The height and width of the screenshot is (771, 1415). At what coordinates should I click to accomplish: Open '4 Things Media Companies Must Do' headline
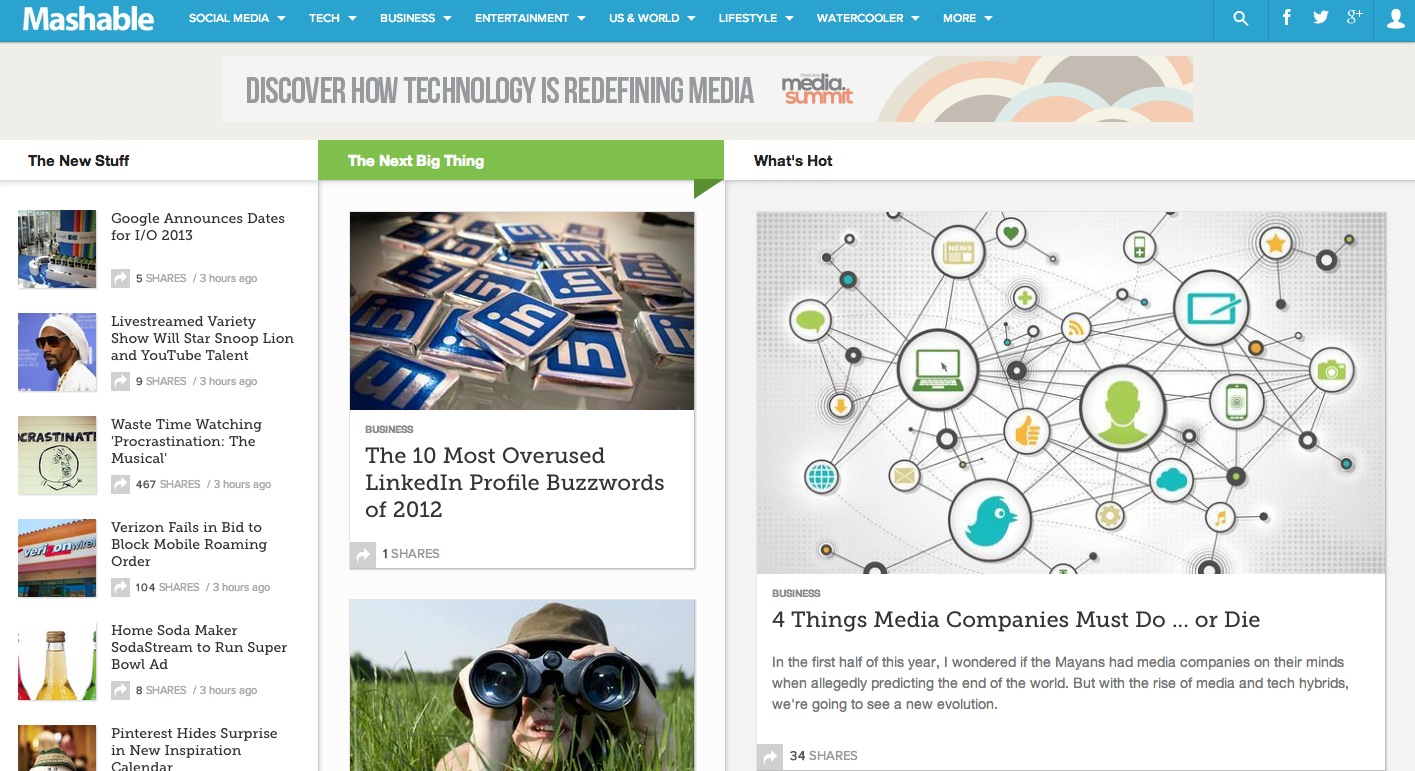tap(1016, 620)
